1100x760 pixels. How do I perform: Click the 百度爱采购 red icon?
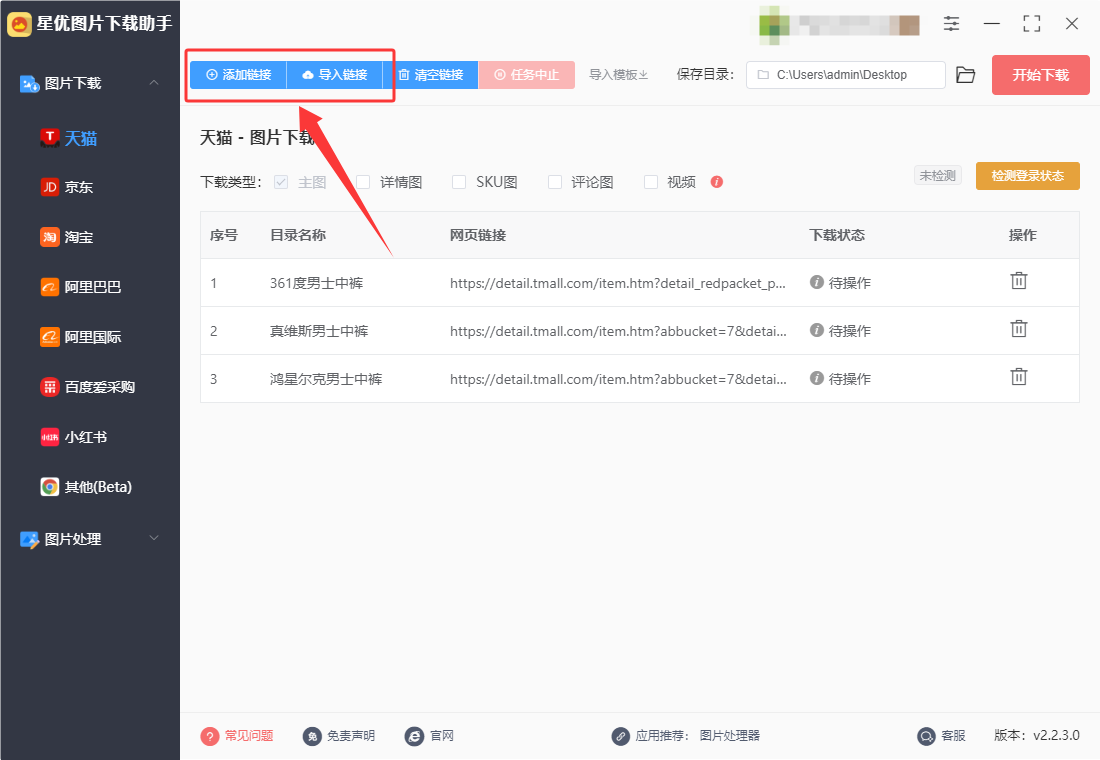click(x=49, y=387)
